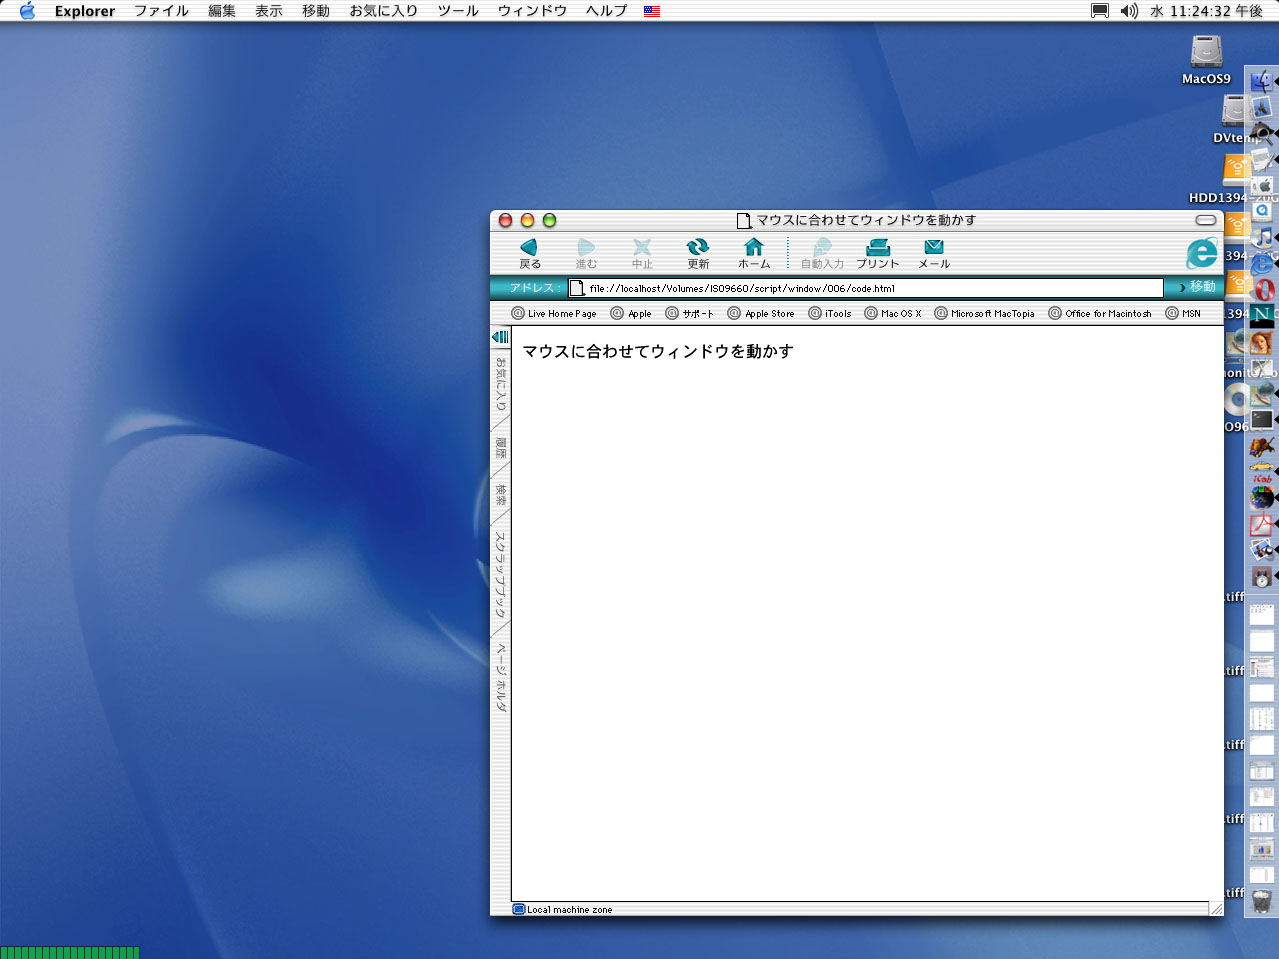Launch QuickTime Player from the Dock
This screenshot has width=1279, height=959.
tap(1262, 210)
